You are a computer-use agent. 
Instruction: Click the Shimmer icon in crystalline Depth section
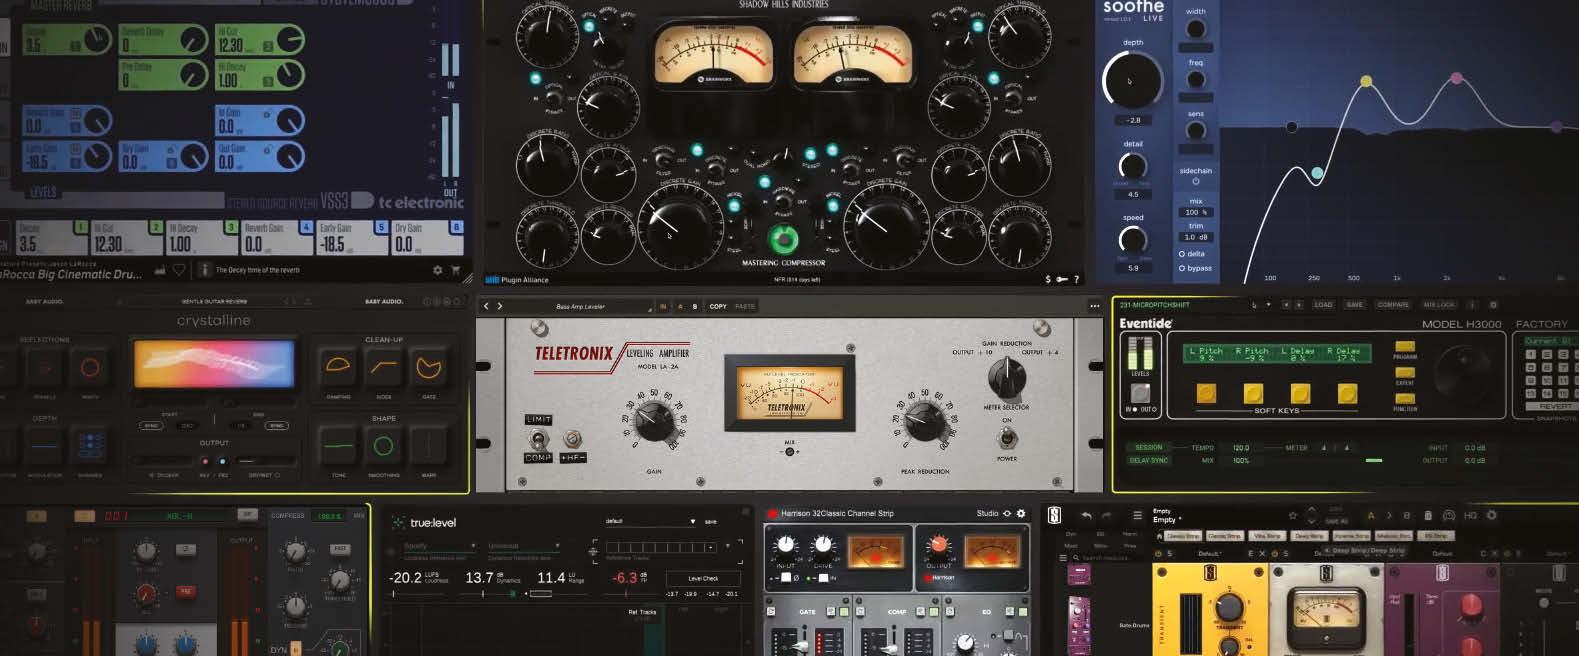tap(90, 445)
